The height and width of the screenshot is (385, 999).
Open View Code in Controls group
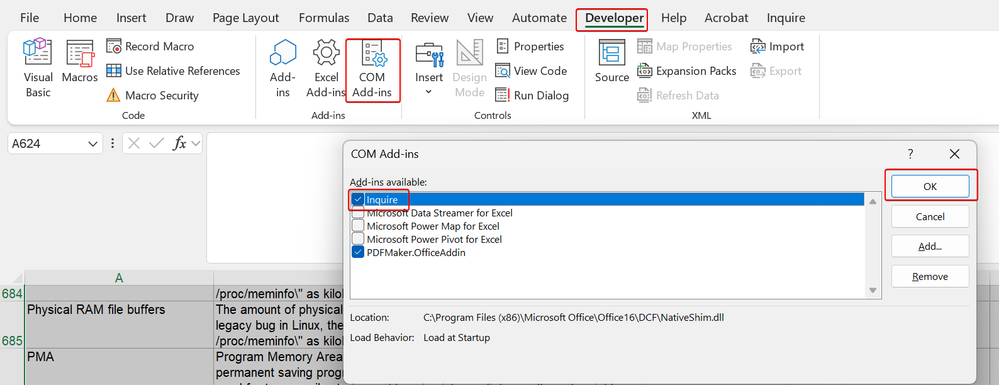(531, 71)
